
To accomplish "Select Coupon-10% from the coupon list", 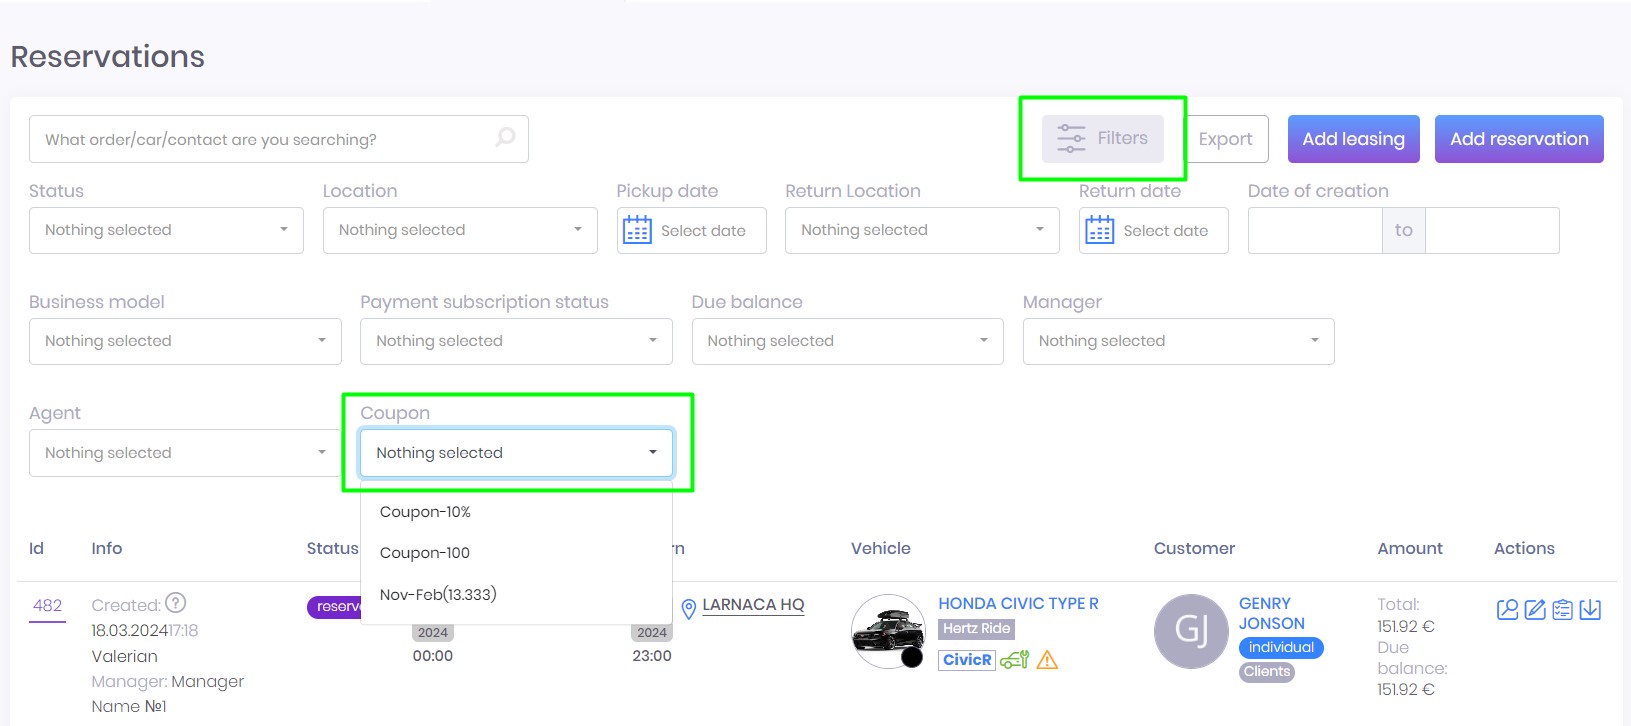I will [425, 512].
